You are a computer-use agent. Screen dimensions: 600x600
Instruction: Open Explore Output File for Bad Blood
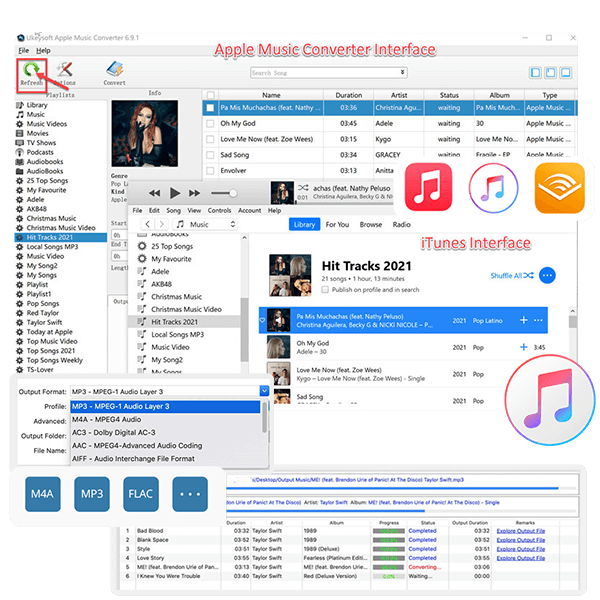pos(520,531)
